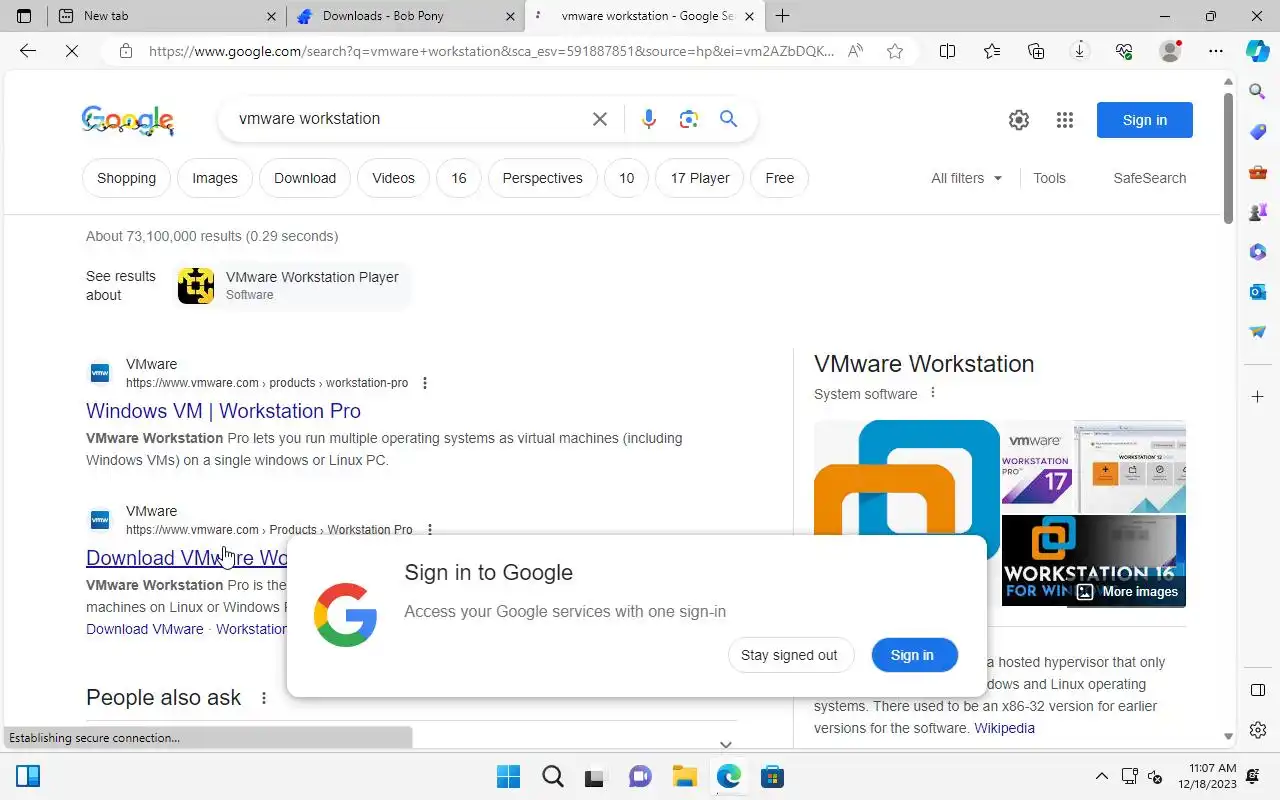Open Google quick settings gear
This screenshot has height=800, width=1280.
point(1019,120)
